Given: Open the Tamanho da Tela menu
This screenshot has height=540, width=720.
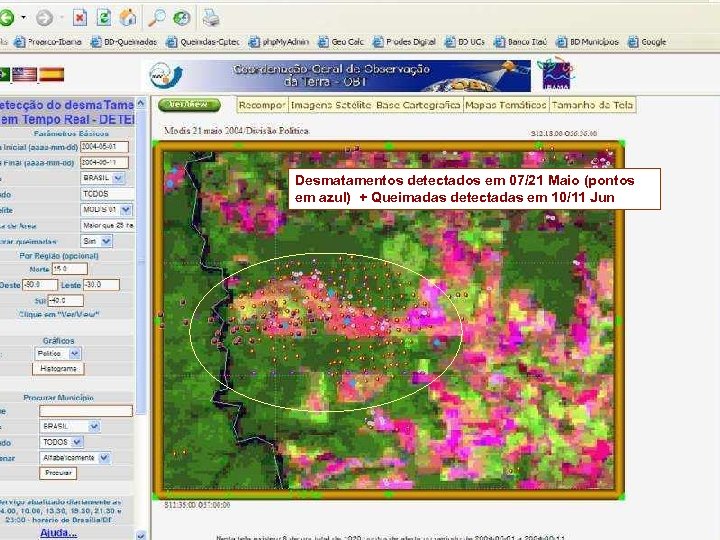Looking at the screenshot, I should (x=592, y=105).
